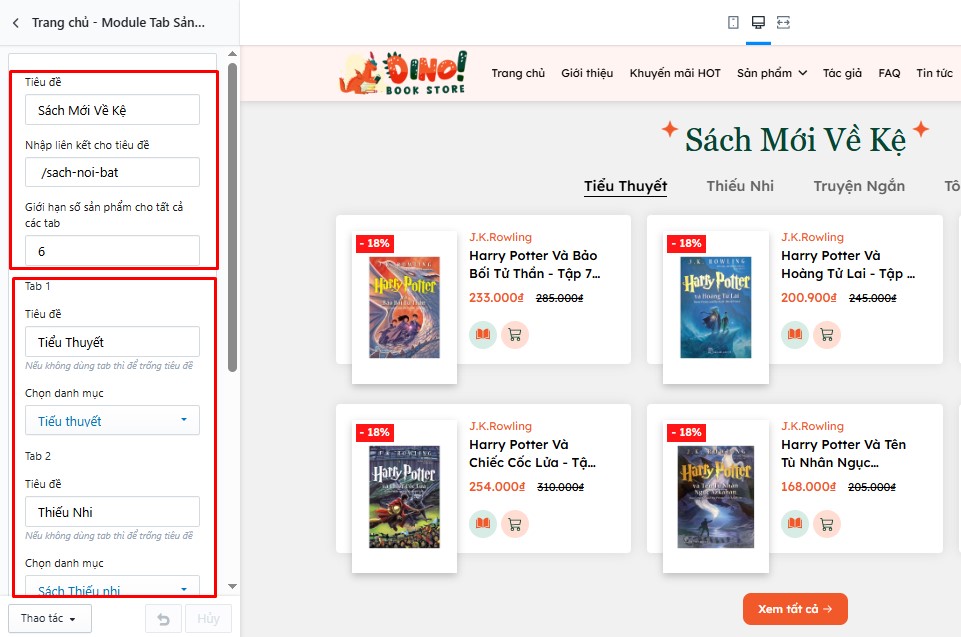The image size is (961, 637).
Task: Click the Hoàng Tử Lai book cover
Action: click(716, 307)
